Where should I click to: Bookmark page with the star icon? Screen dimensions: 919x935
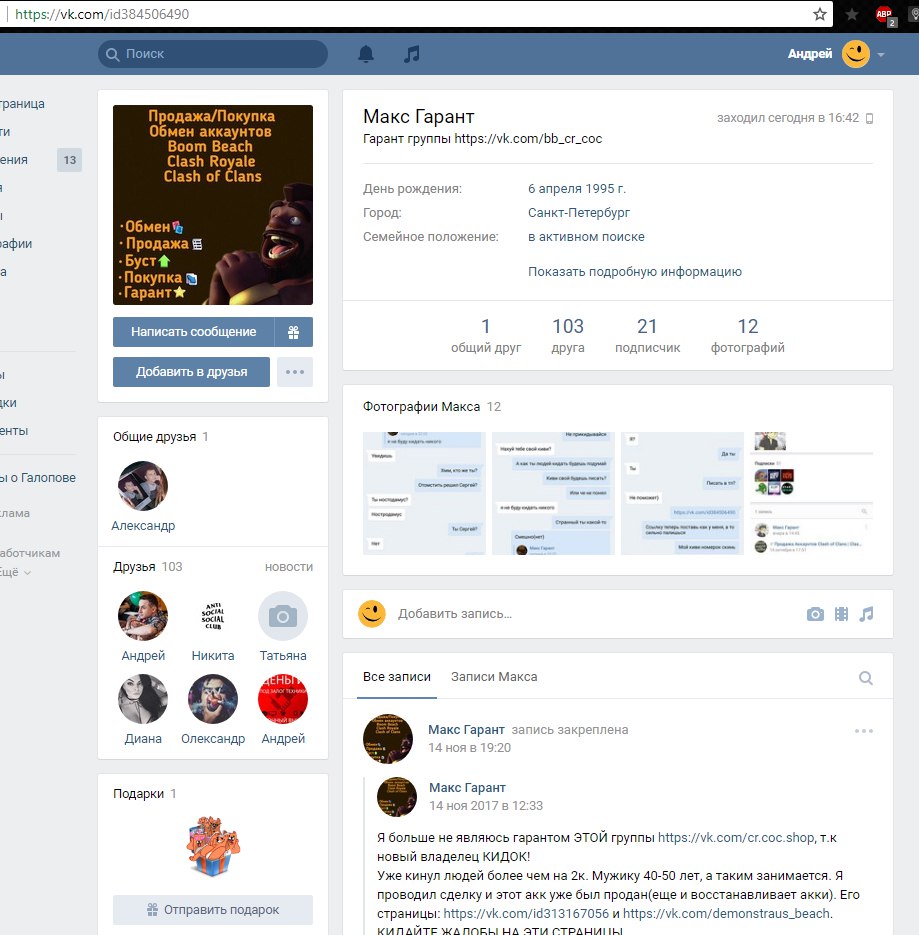820,14
